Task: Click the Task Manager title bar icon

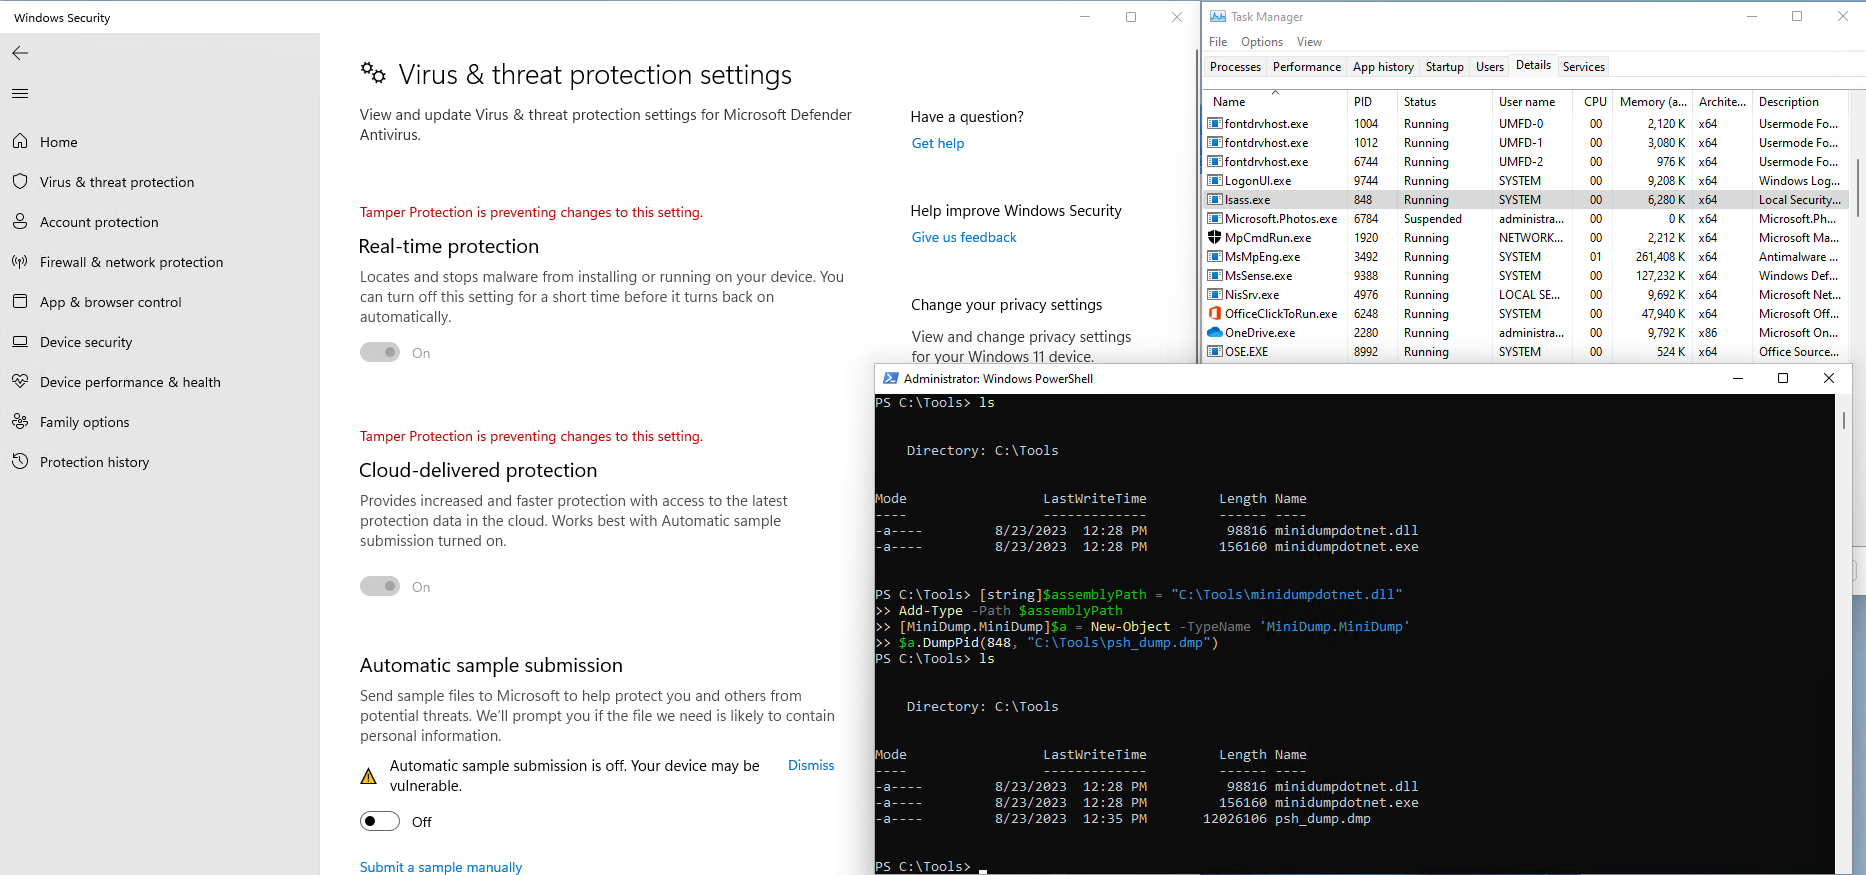Action: click(1218, 17)
